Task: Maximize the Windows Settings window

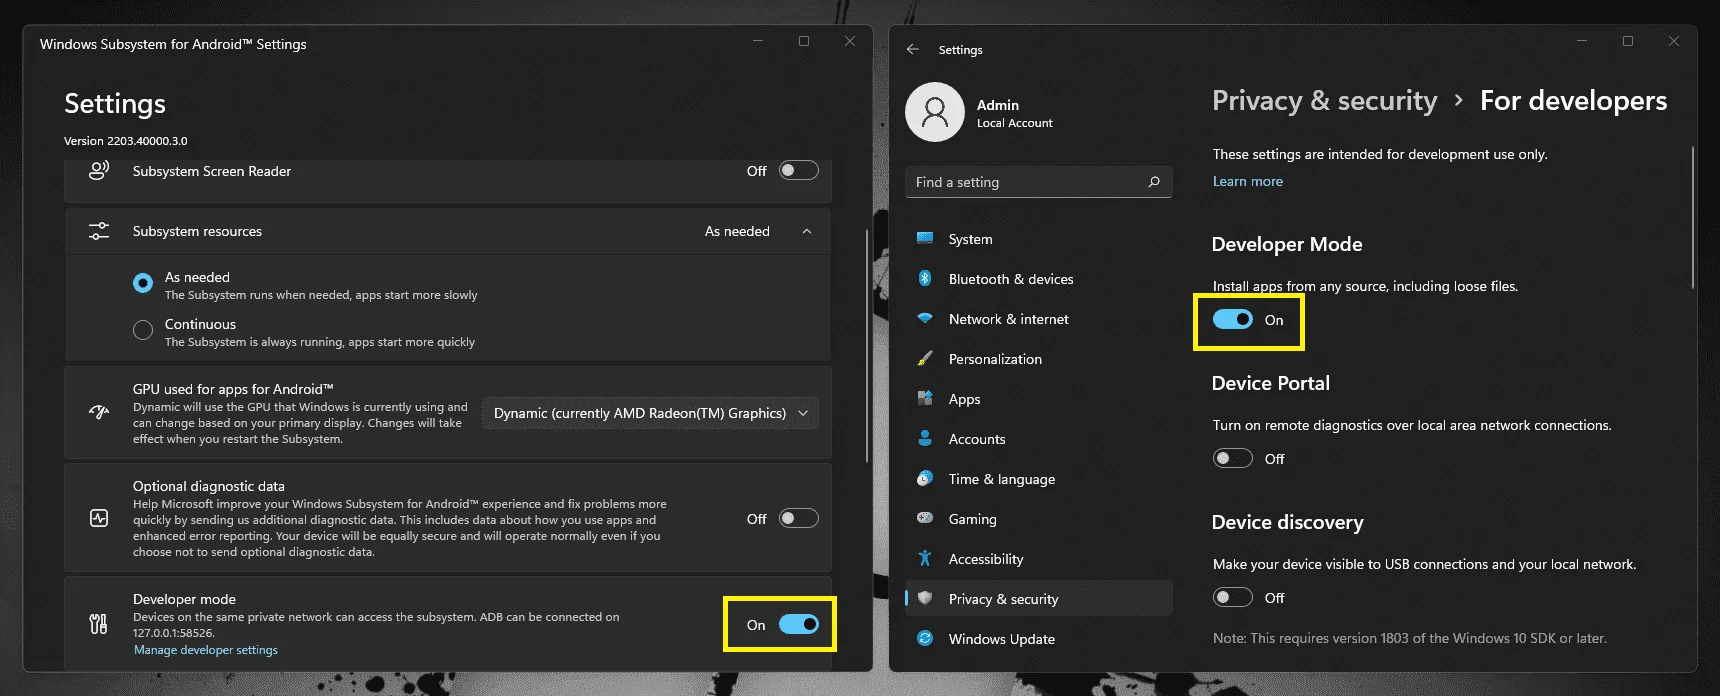Action: coord(1628,41)
